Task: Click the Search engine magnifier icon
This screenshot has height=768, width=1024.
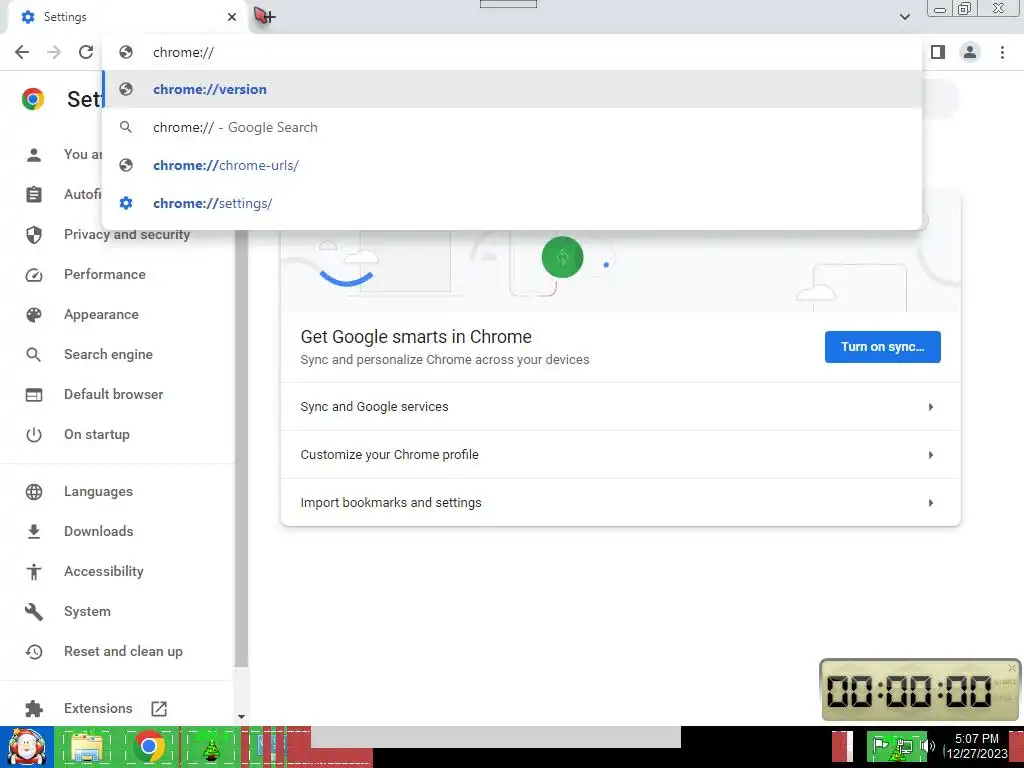Action: [33, 355]
